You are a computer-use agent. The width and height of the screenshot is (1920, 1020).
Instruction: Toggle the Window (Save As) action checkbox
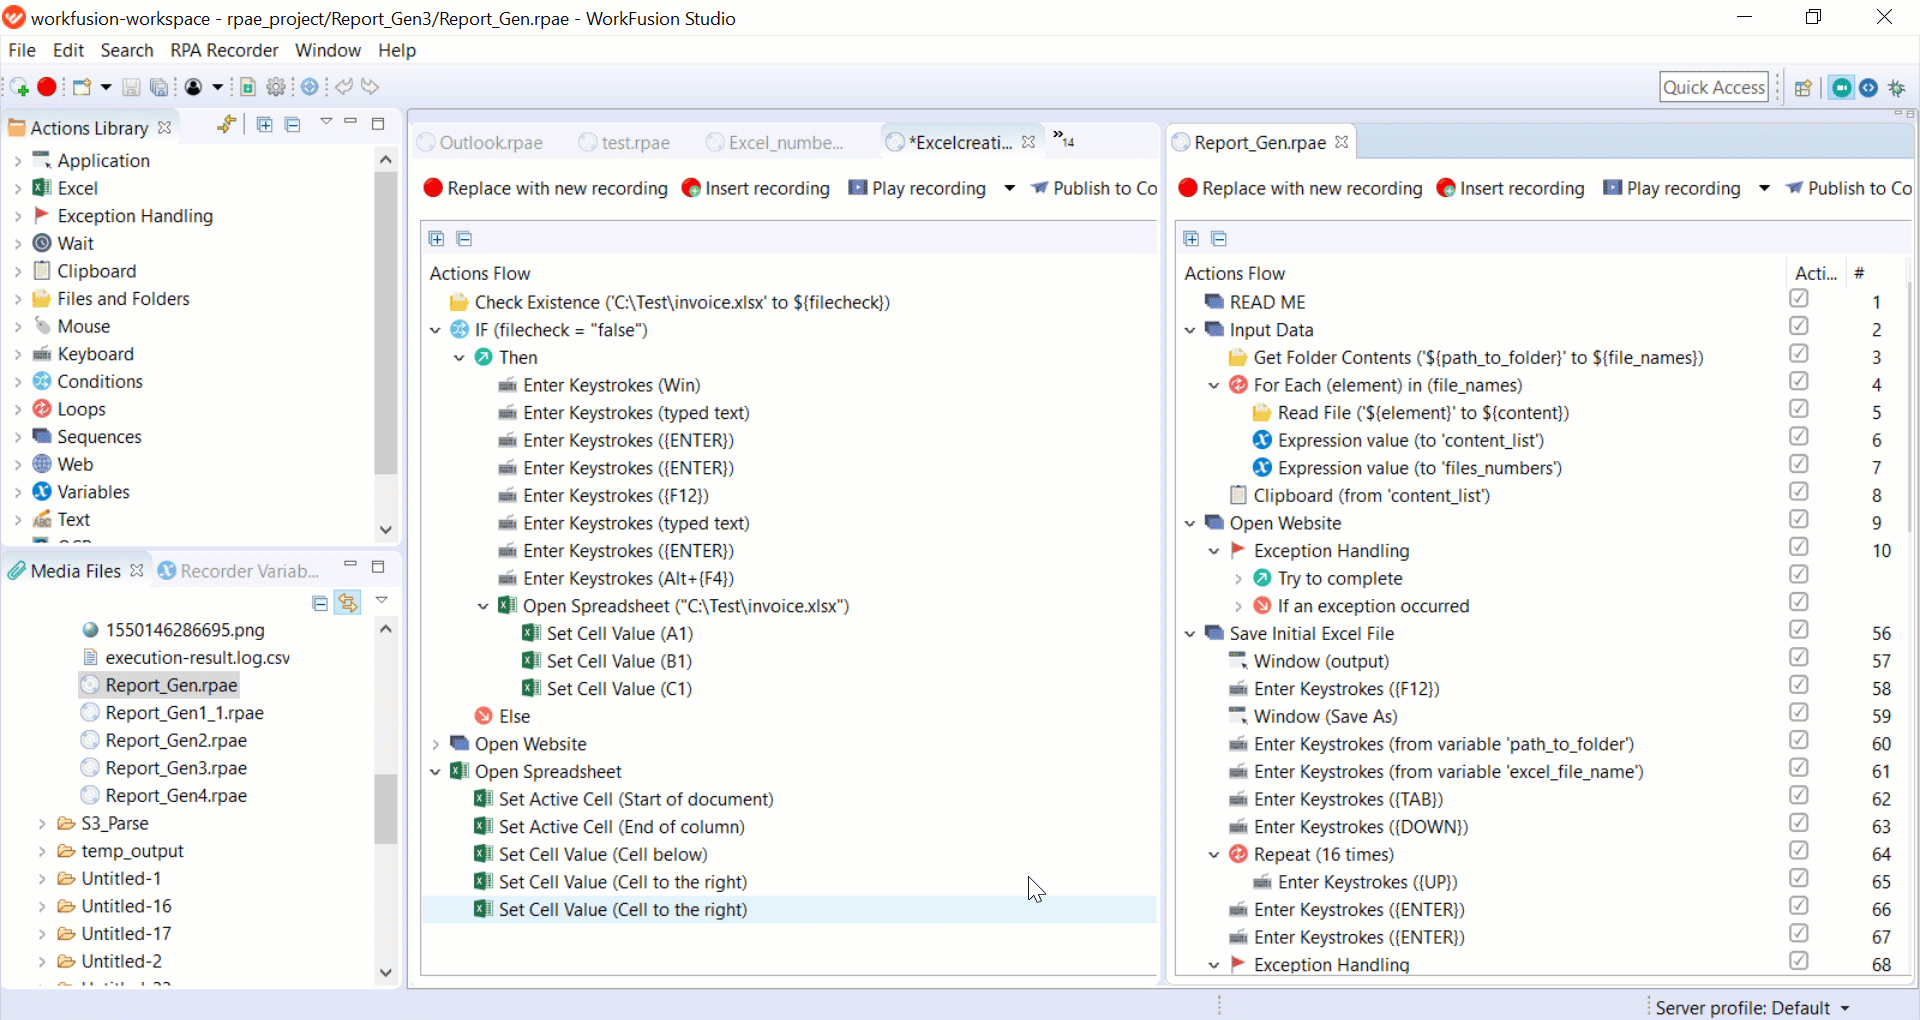1799,712
